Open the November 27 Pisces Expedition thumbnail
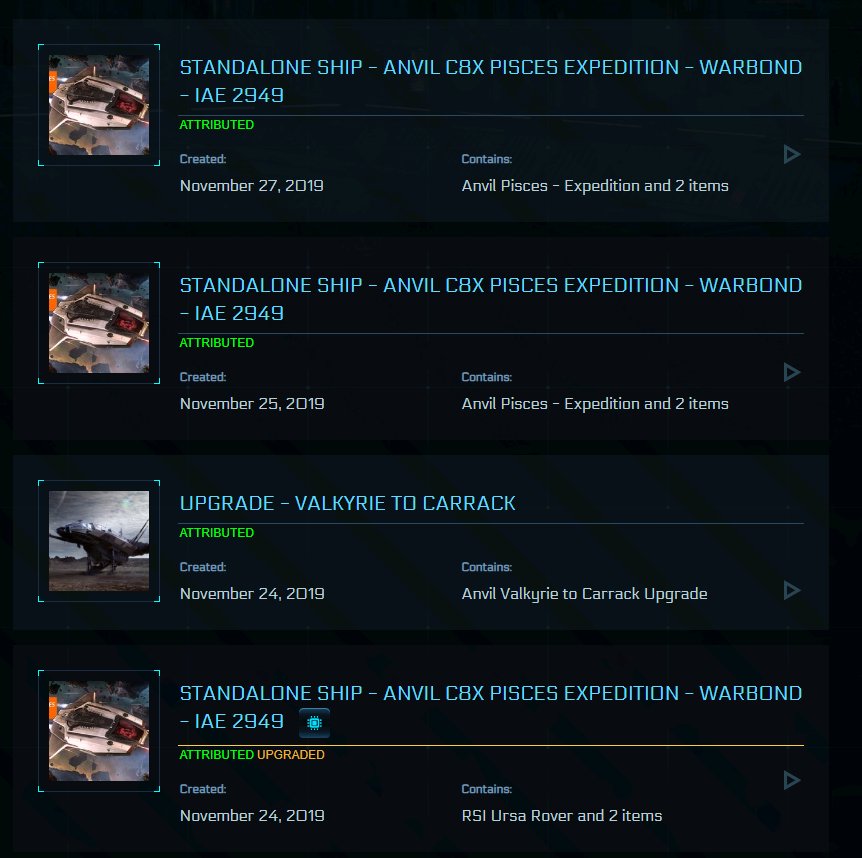This screenshot has height=858, width=862. (99, 105)
